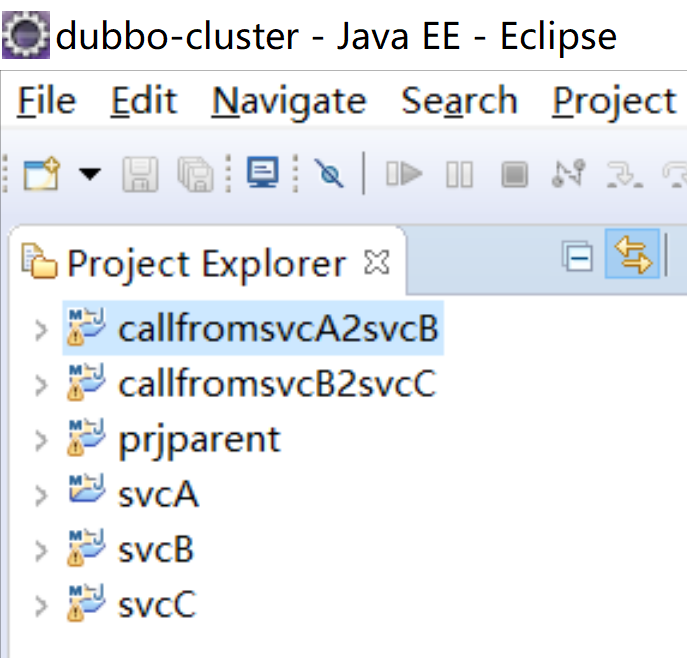Screen dimensions: 687x658
Task: Toggle Link with Editor in Project Explorer
Action: tap(632, 259)
